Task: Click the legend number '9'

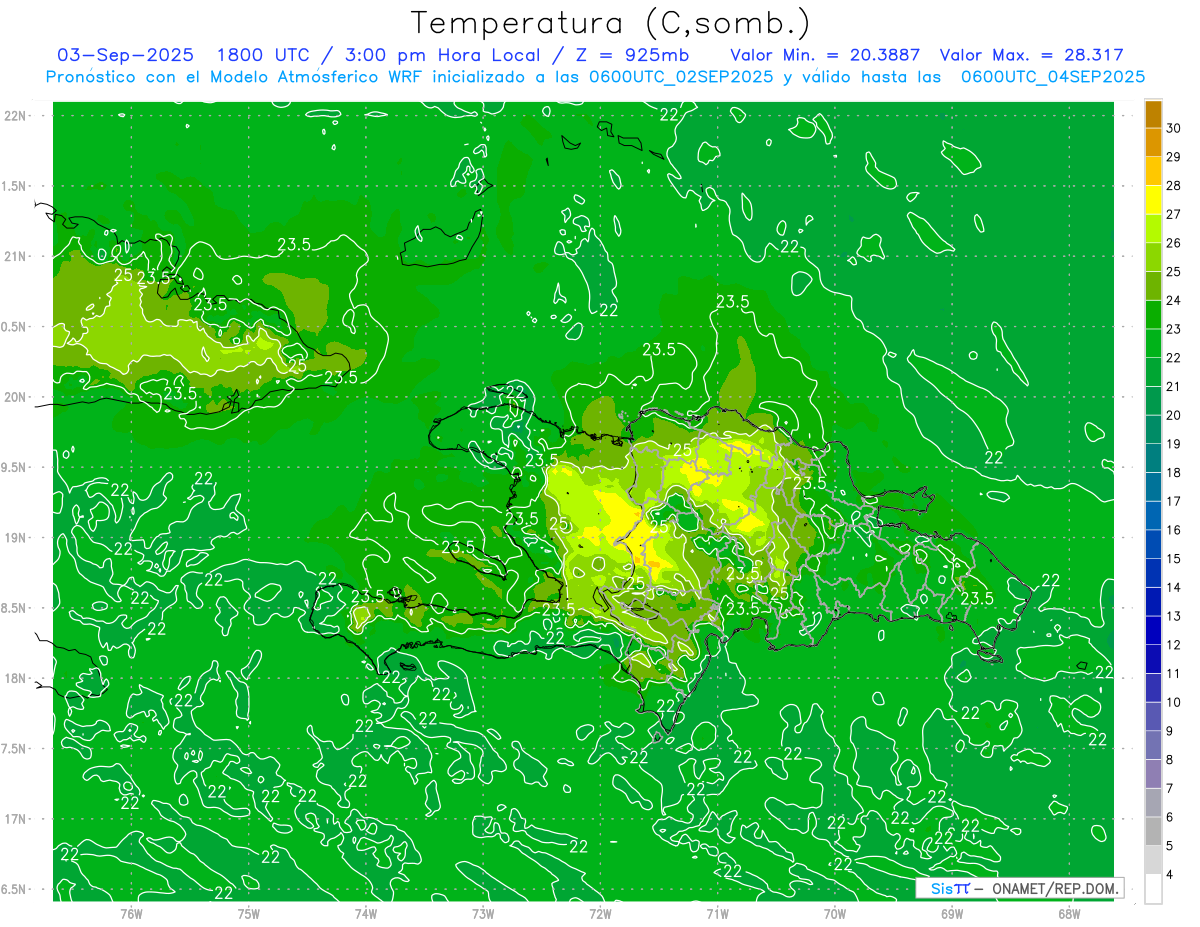Action: coord(1171,731)
